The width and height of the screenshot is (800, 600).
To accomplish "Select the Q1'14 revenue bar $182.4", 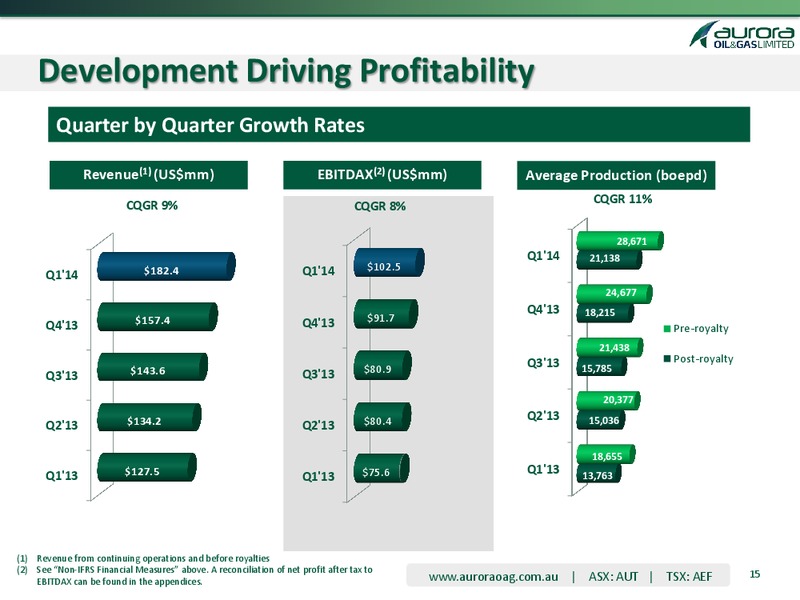I will 166,266.
